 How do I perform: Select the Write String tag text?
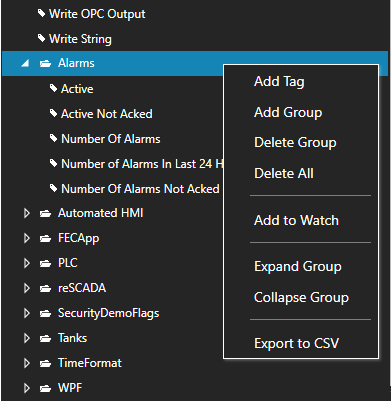tap(80, 39)
